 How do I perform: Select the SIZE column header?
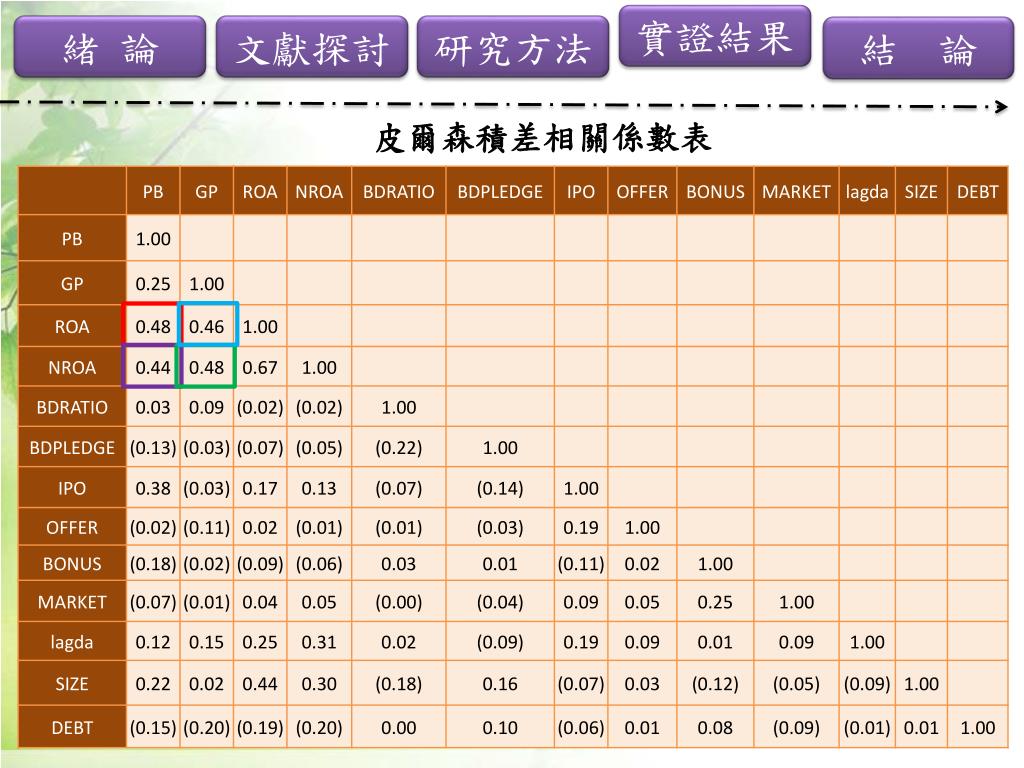(x=921, y=191)
